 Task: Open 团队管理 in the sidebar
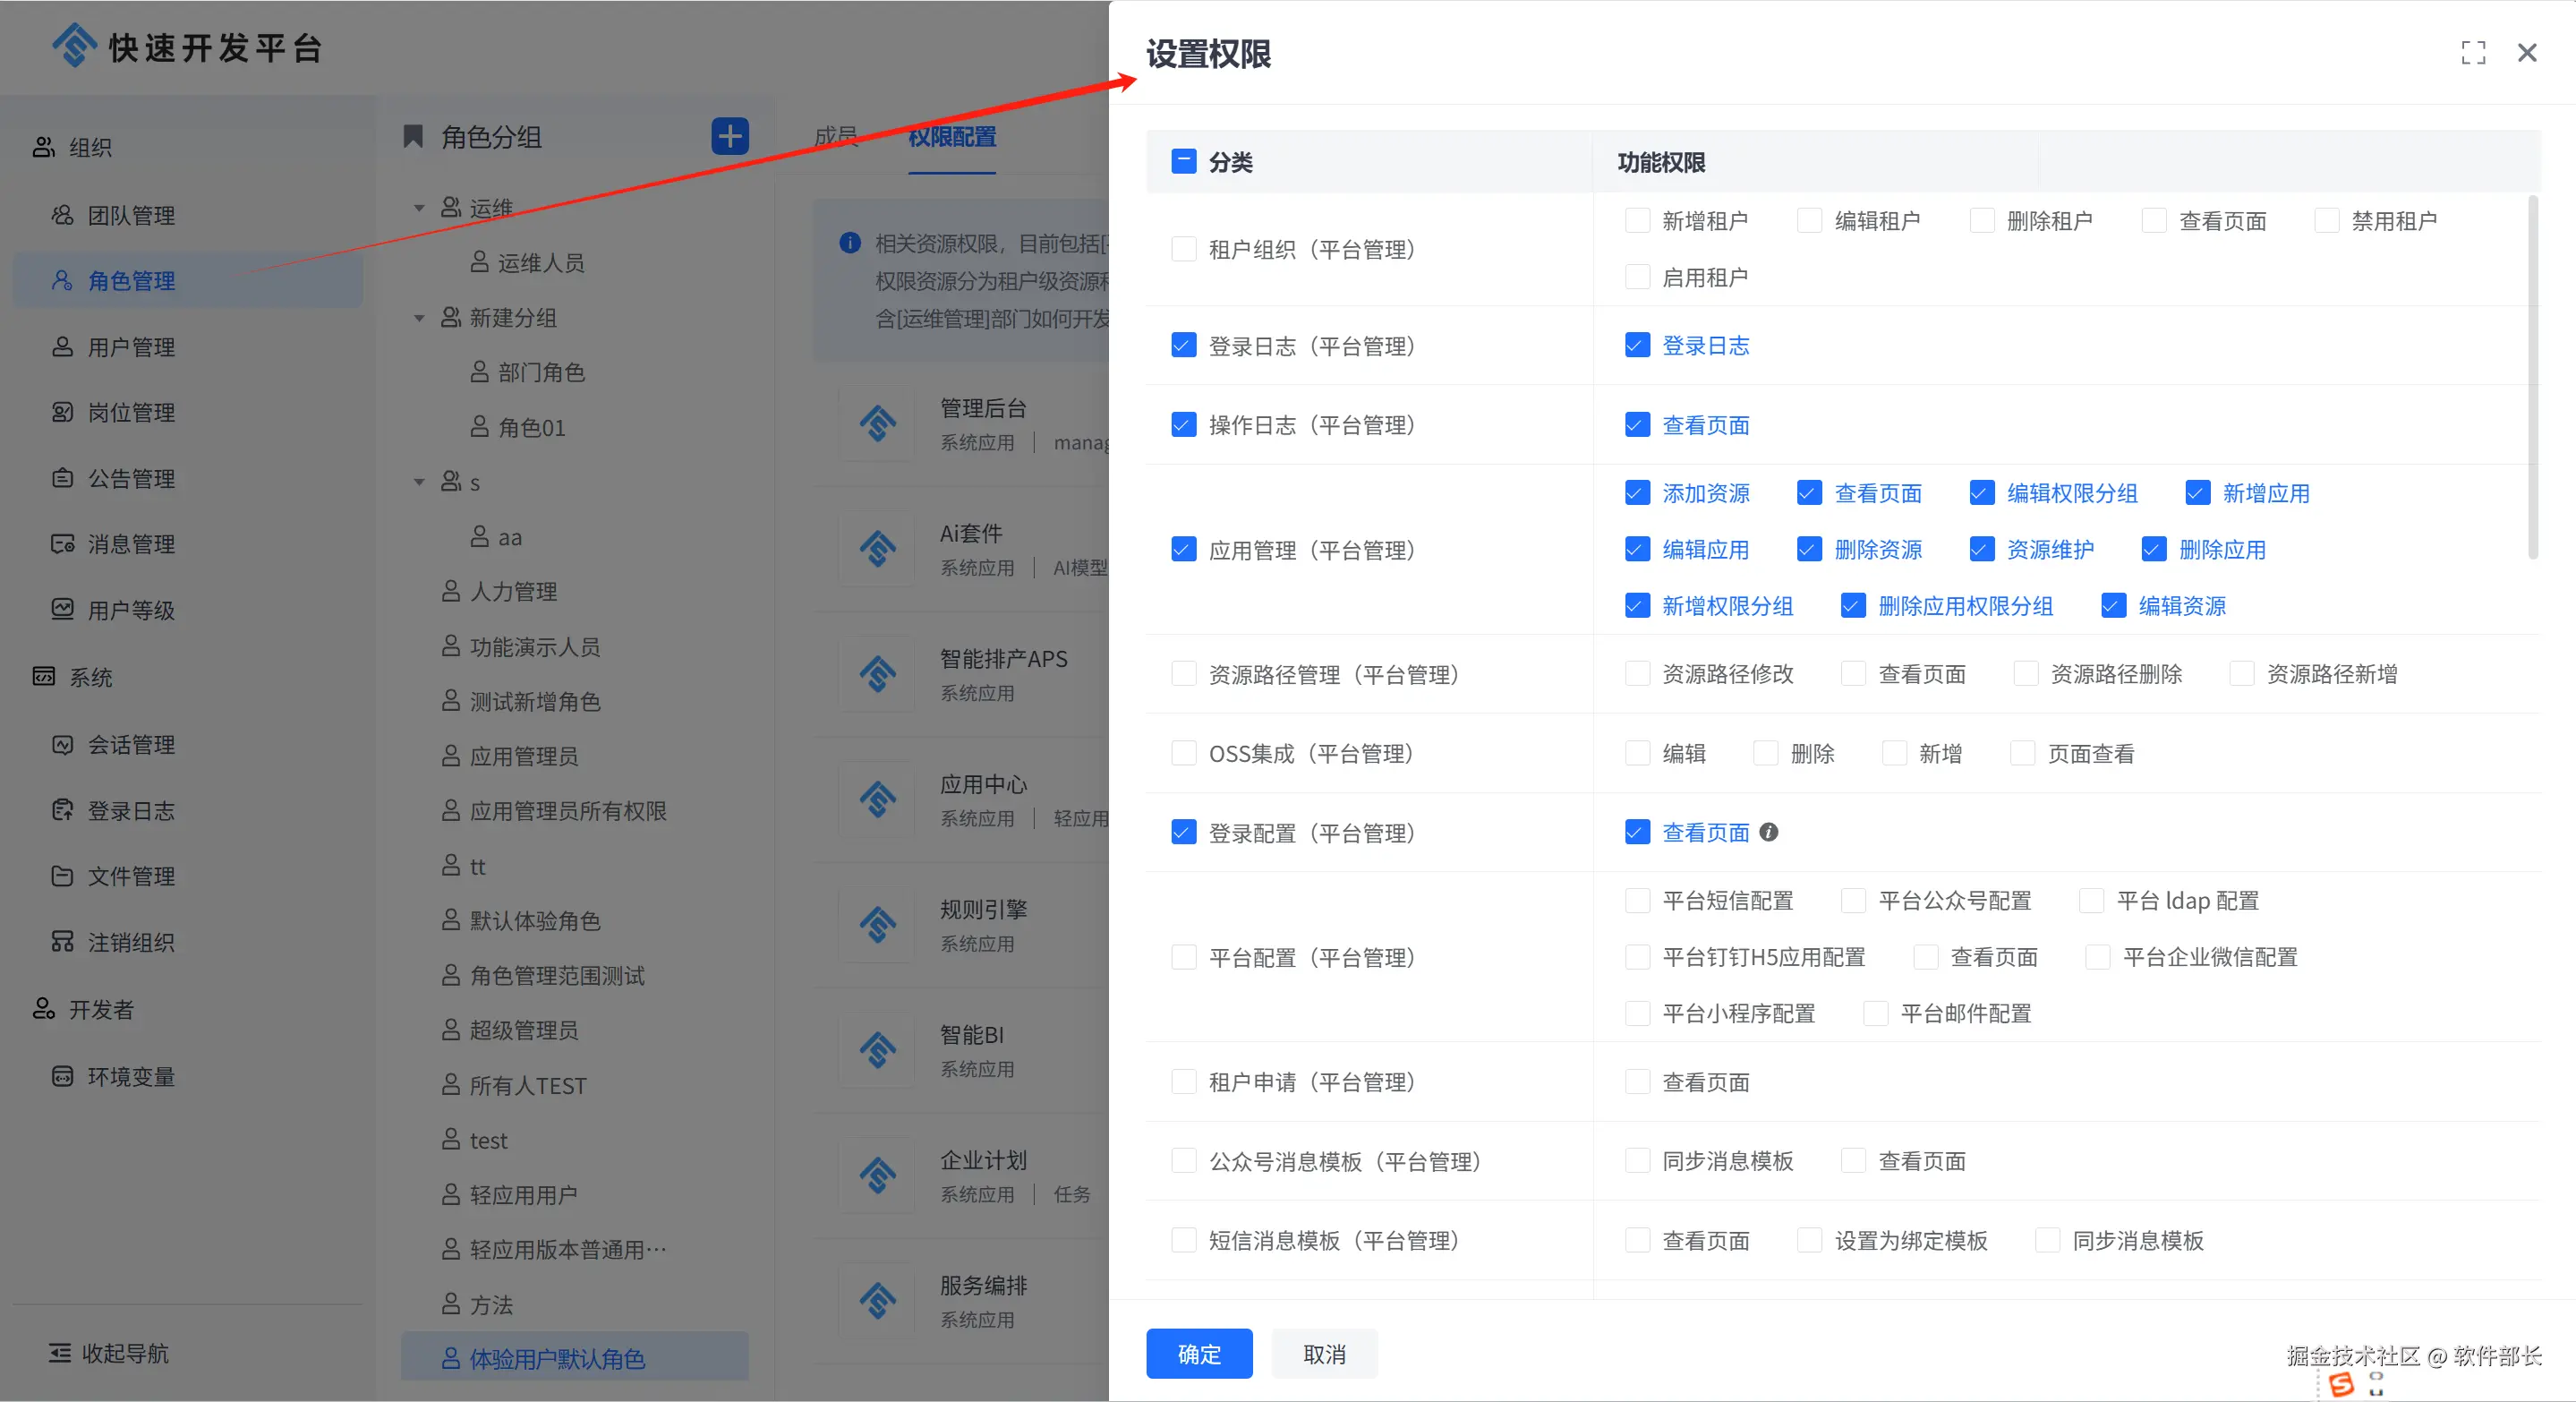tap(130, 215)
